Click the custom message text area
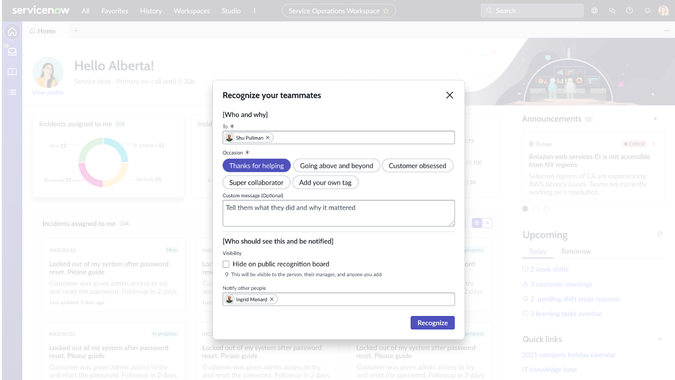 tap(338, 213)
